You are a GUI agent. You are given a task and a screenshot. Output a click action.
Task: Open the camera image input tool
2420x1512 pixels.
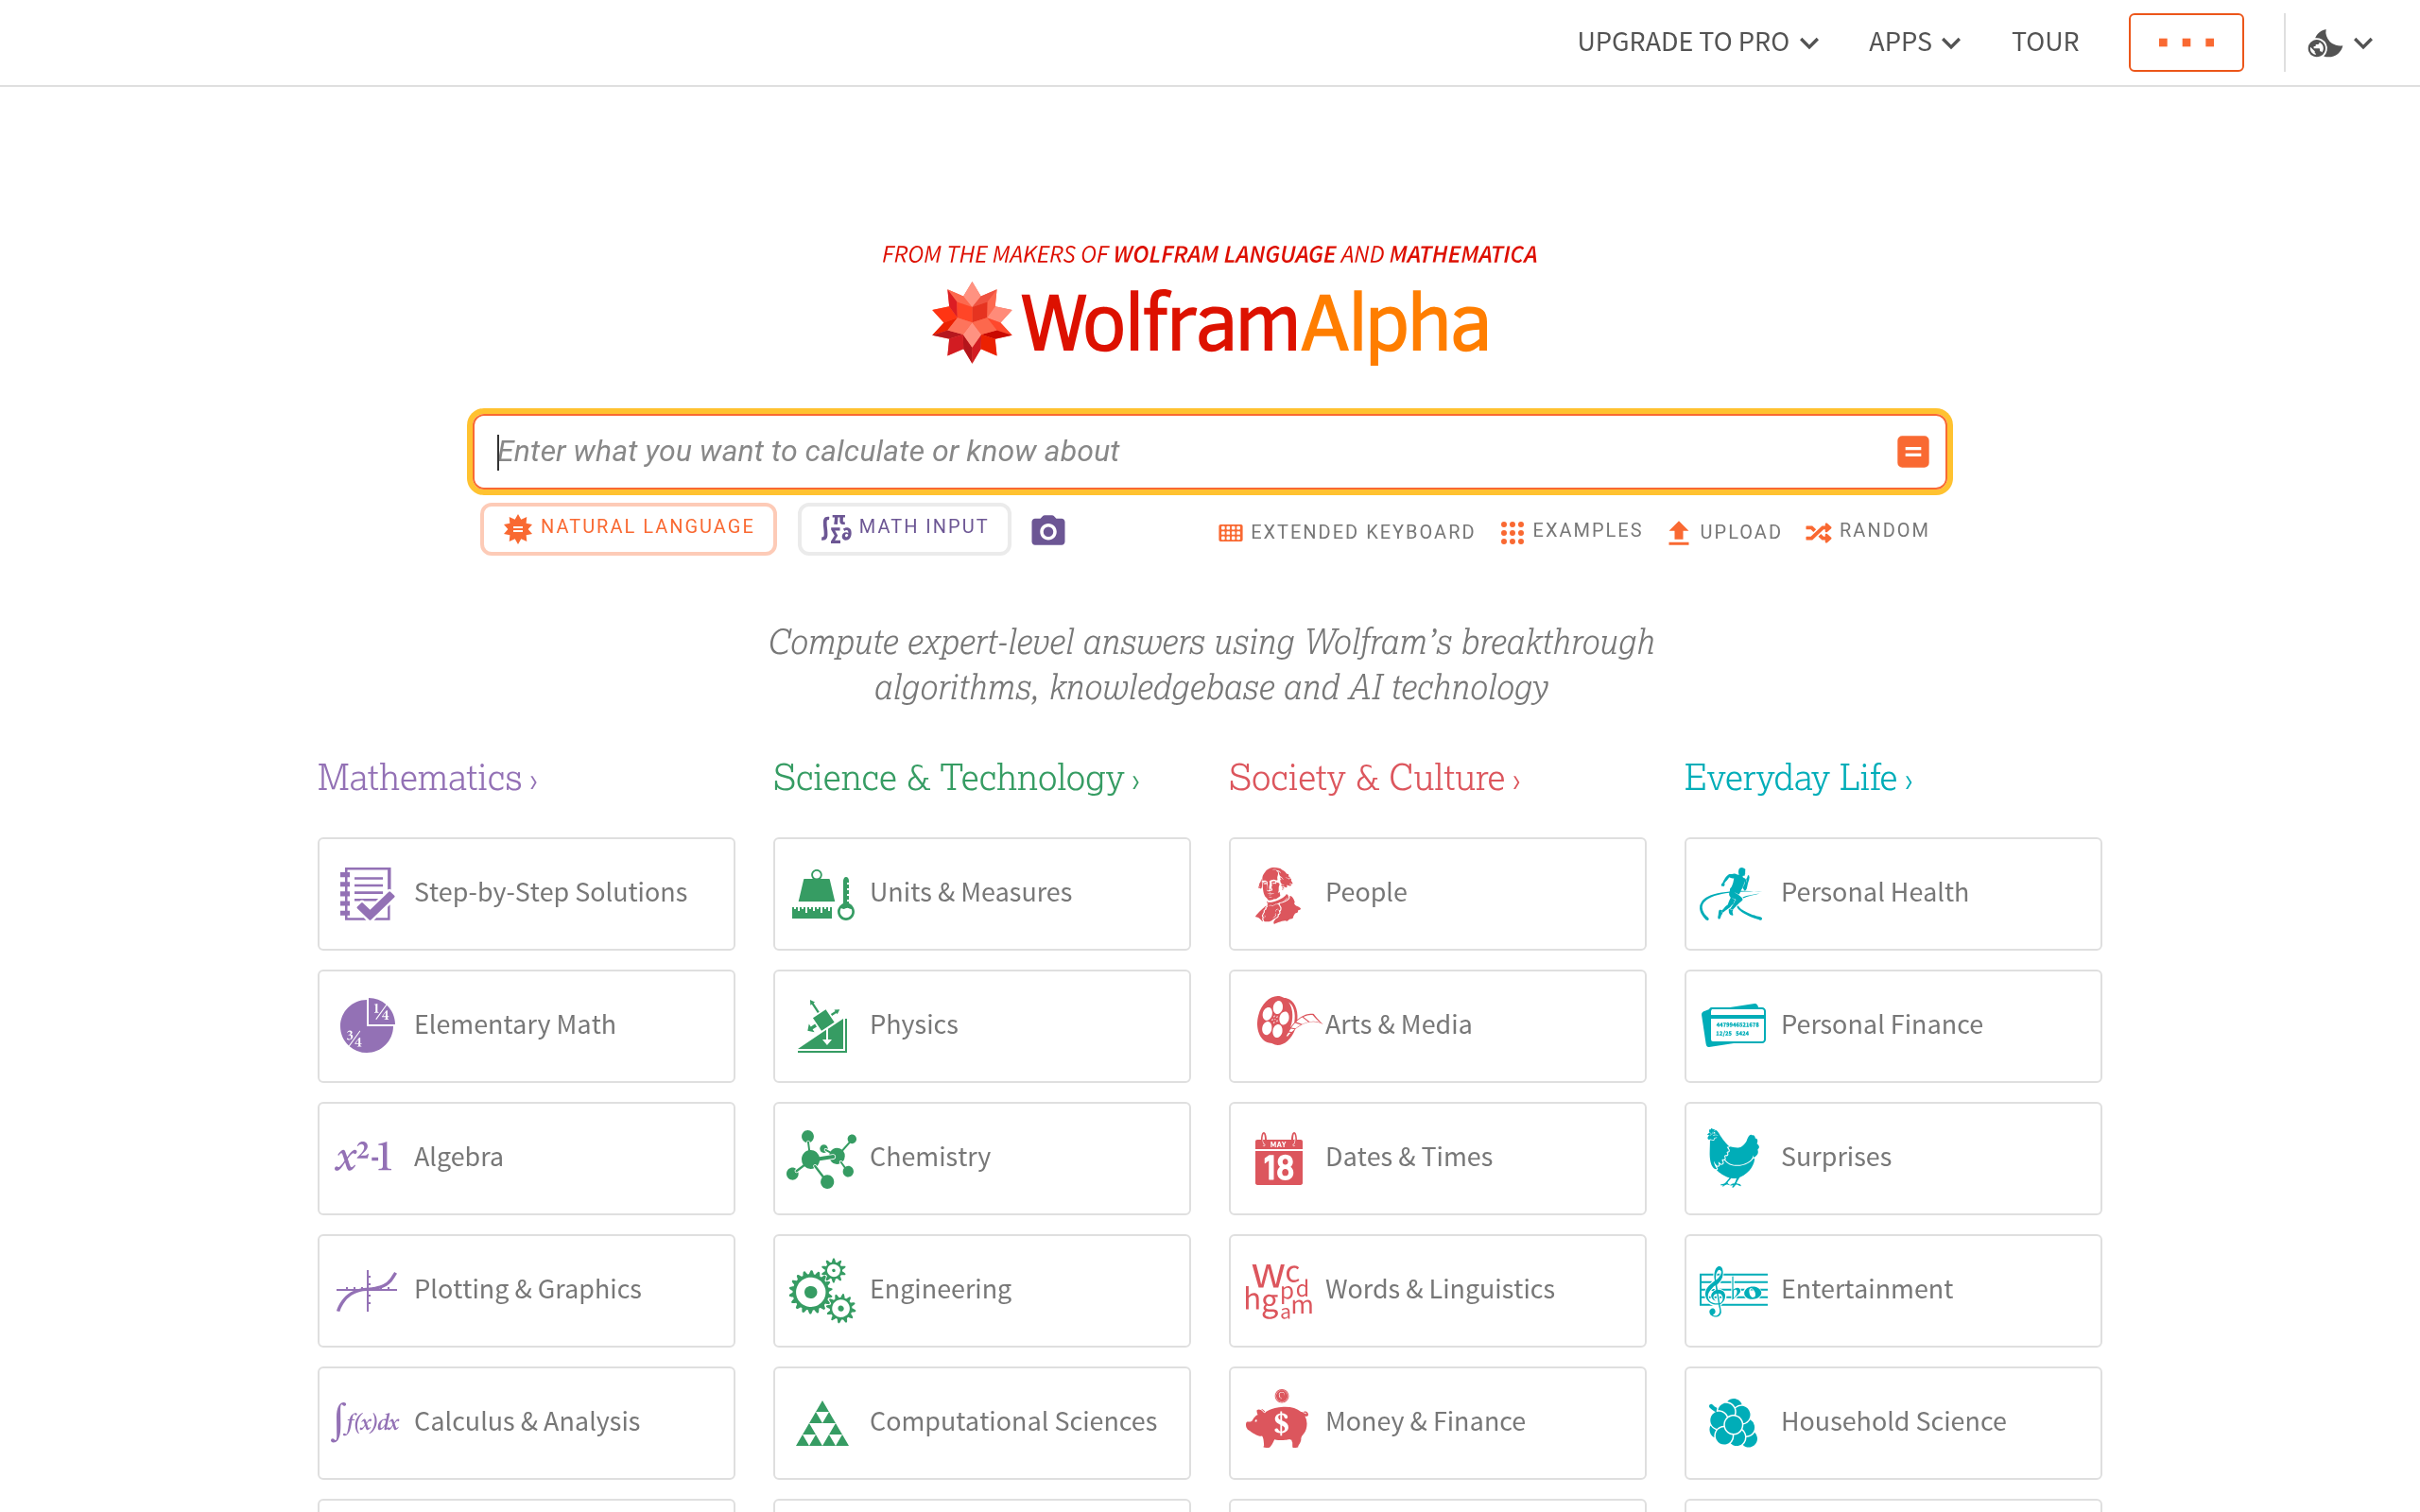coord(1047,529)
